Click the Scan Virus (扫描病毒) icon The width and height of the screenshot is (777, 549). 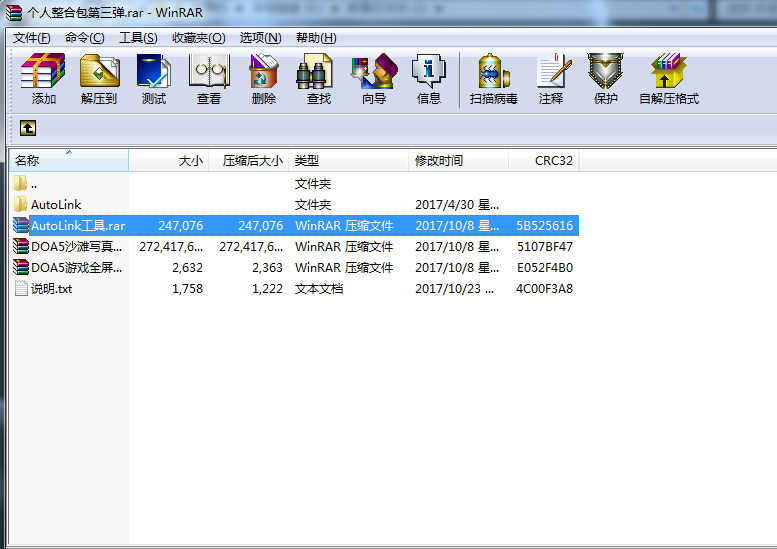tap(494, 71)
